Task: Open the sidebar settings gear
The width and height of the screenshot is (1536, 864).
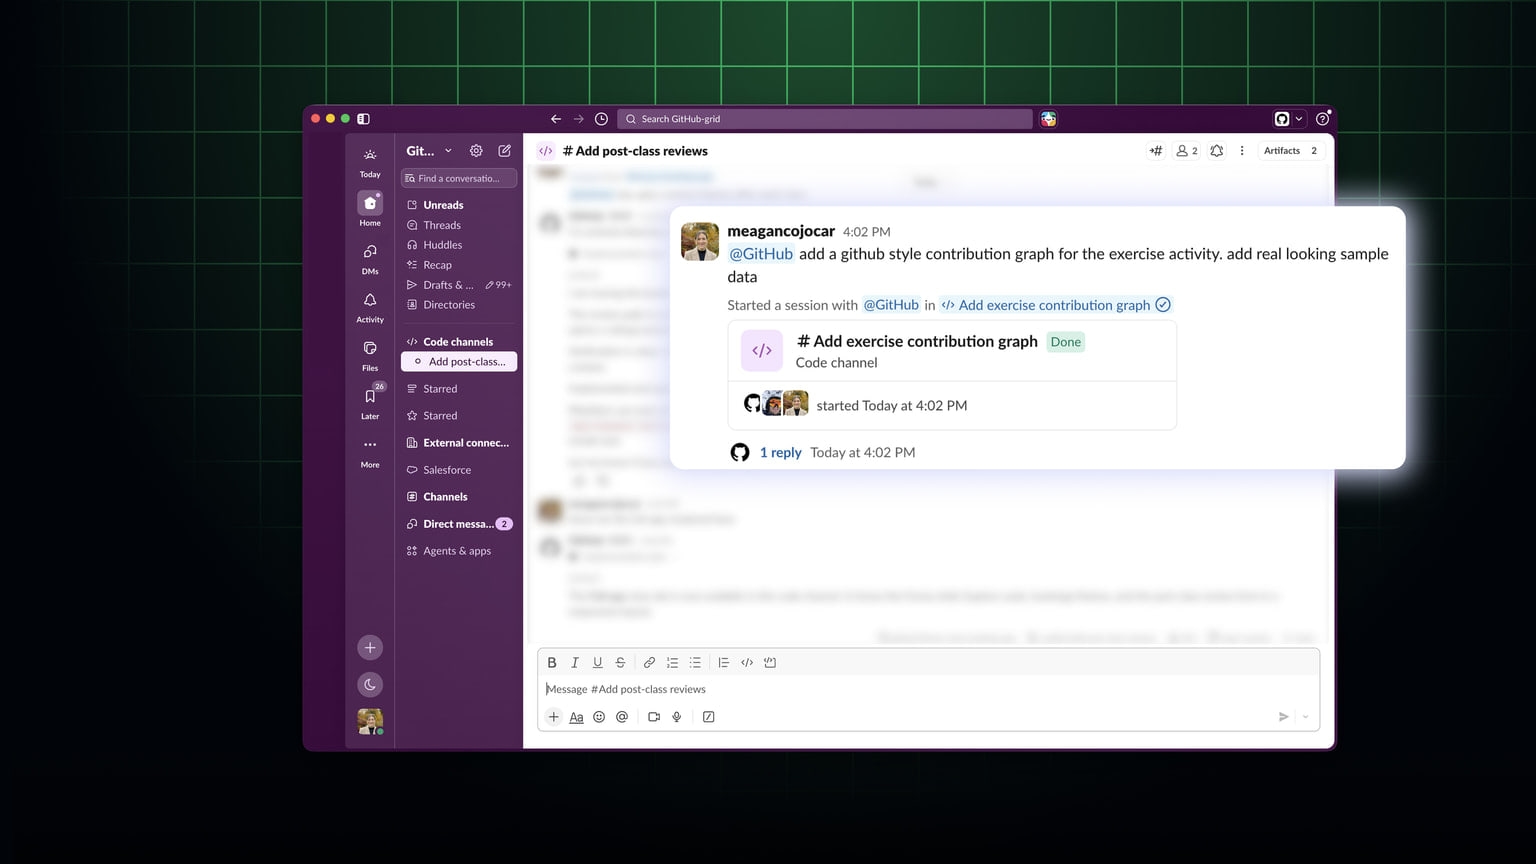Action: (x=476, y=151)
